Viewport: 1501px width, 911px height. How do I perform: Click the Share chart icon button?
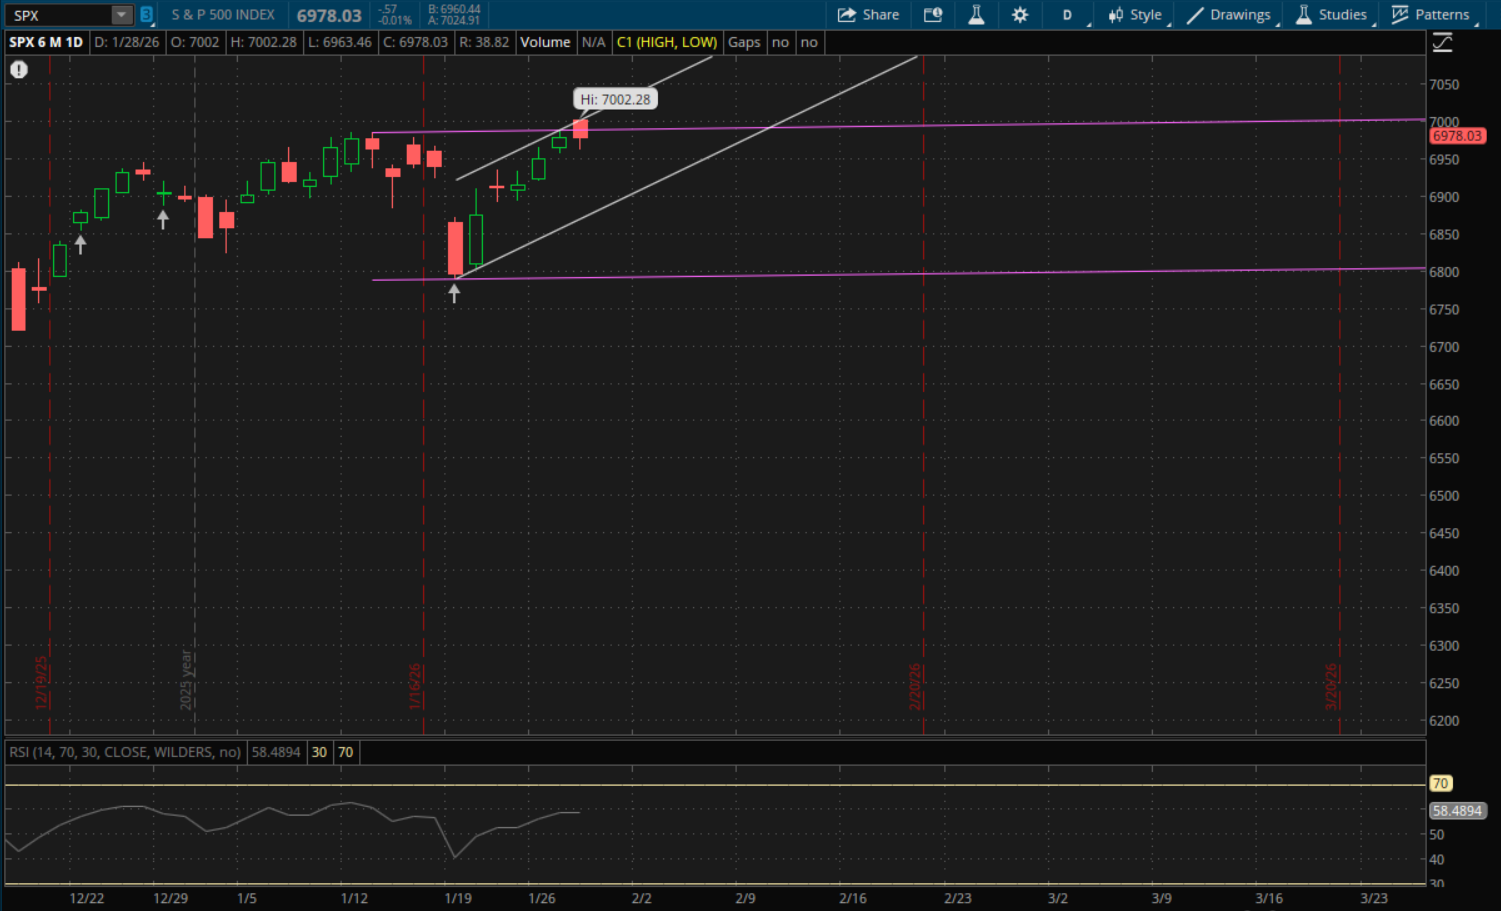pos(868,15)
